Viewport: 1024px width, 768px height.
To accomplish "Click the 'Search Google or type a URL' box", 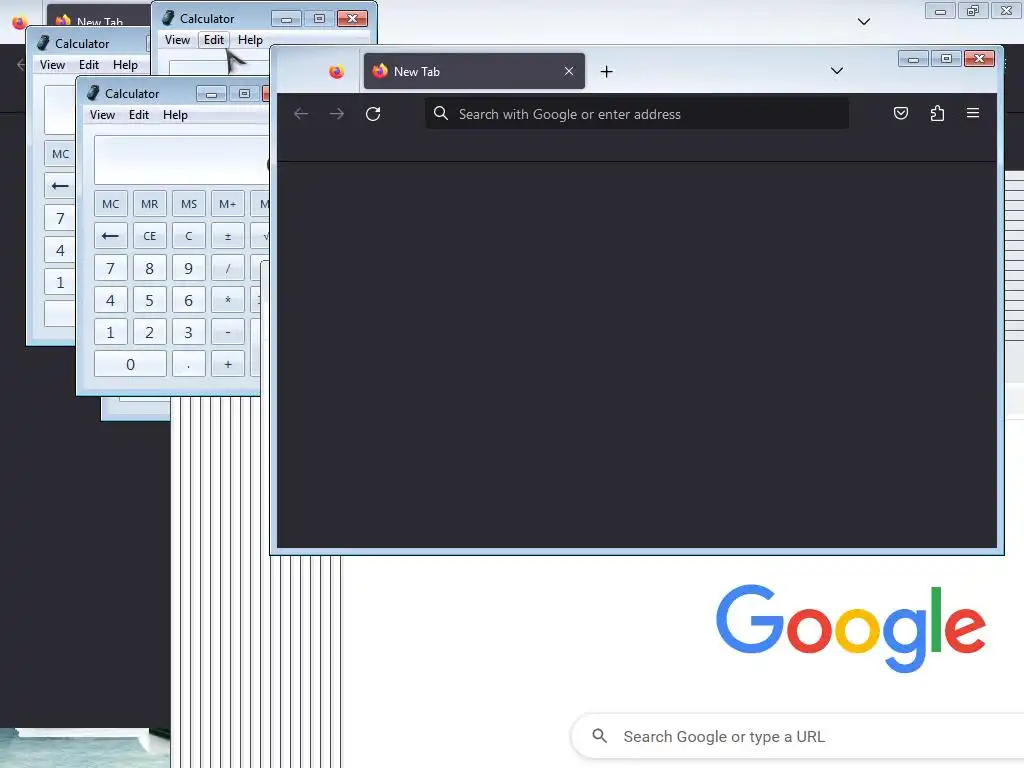I will pyautogui.click(x=798, y=737).
